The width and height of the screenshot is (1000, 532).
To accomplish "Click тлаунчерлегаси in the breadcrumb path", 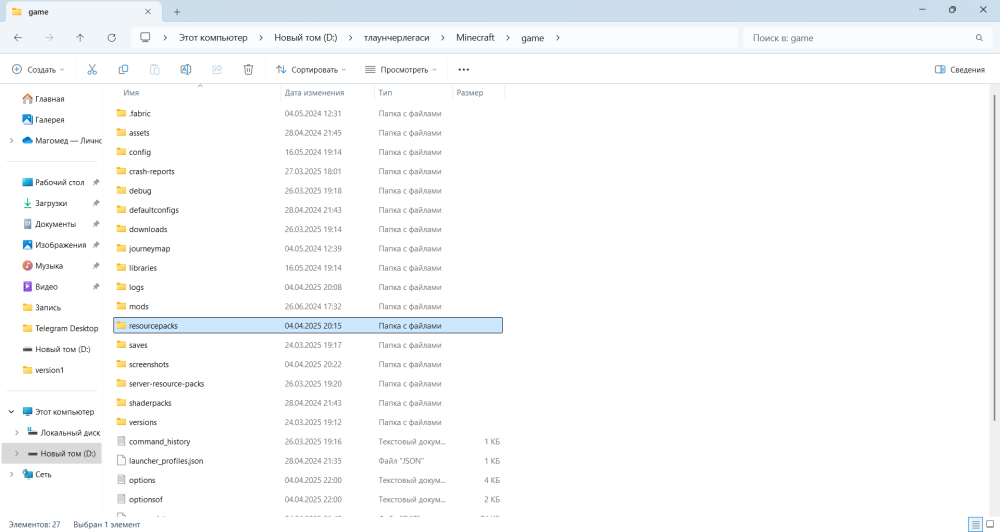I will 397,38.
